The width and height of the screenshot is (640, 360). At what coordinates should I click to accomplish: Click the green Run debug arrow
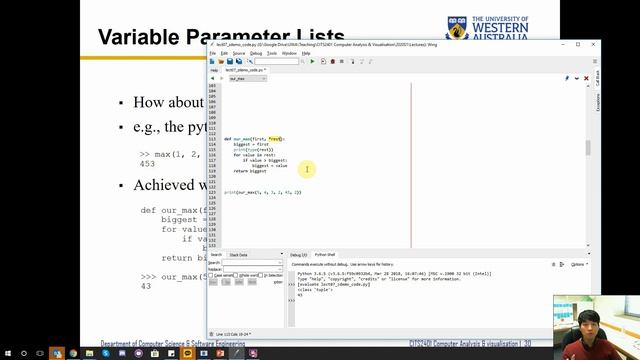click(312, 61)
